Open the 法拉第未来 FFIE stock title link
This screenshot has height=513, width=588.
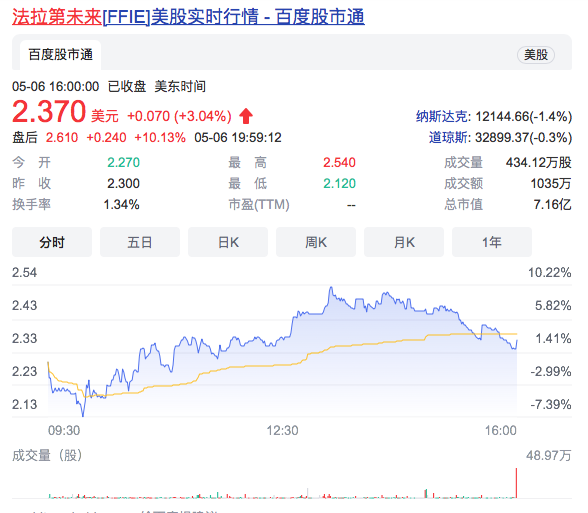188,17
